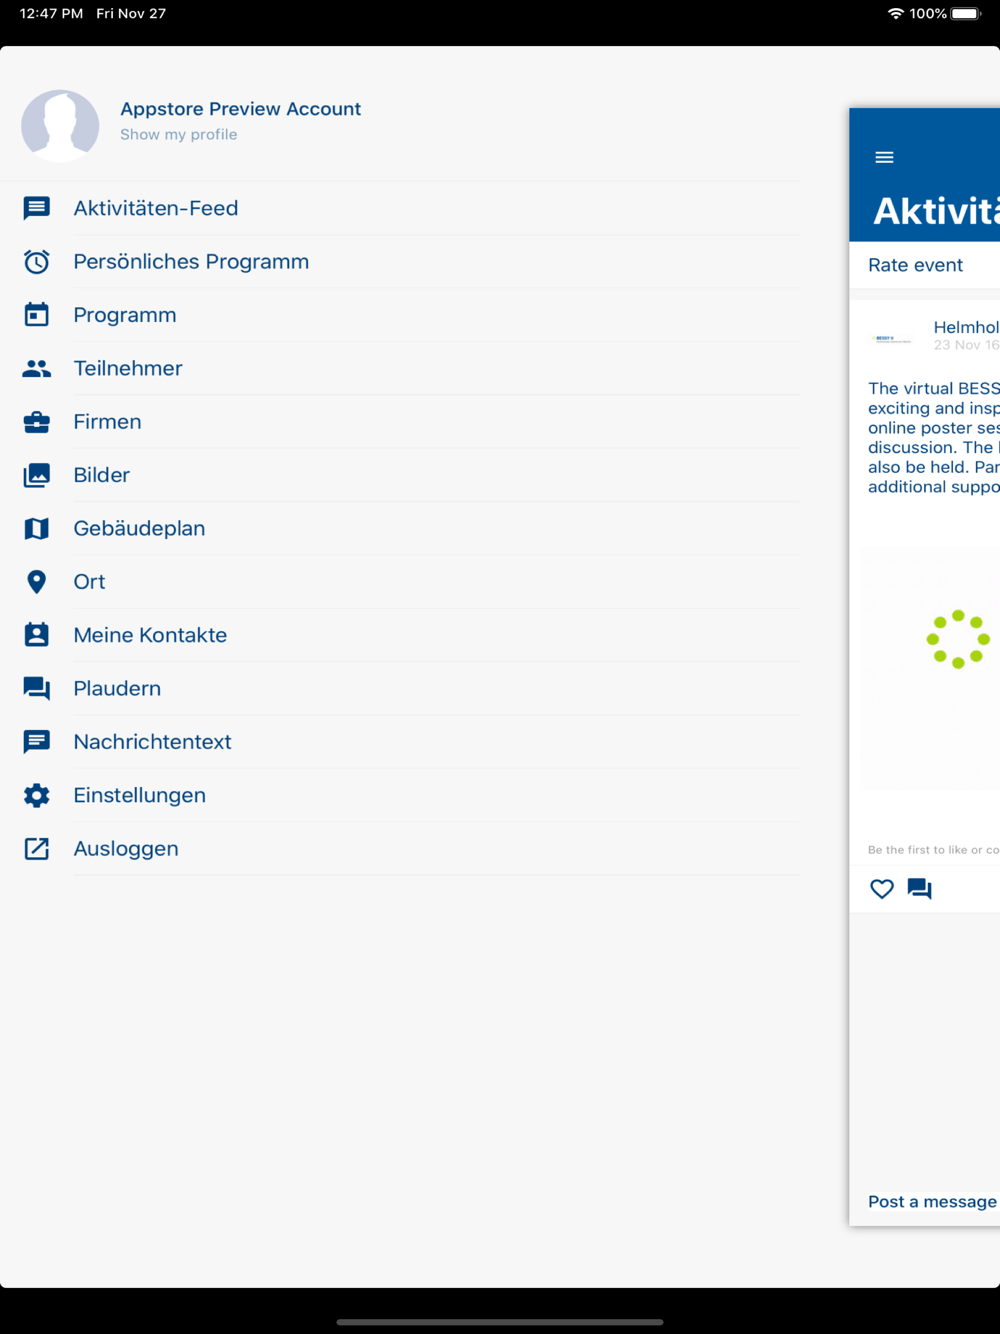Viewport: 1000px width, 1334px height.
Task: Click the Aktivitäten-Feed message icon
Action: coord(37,208)
